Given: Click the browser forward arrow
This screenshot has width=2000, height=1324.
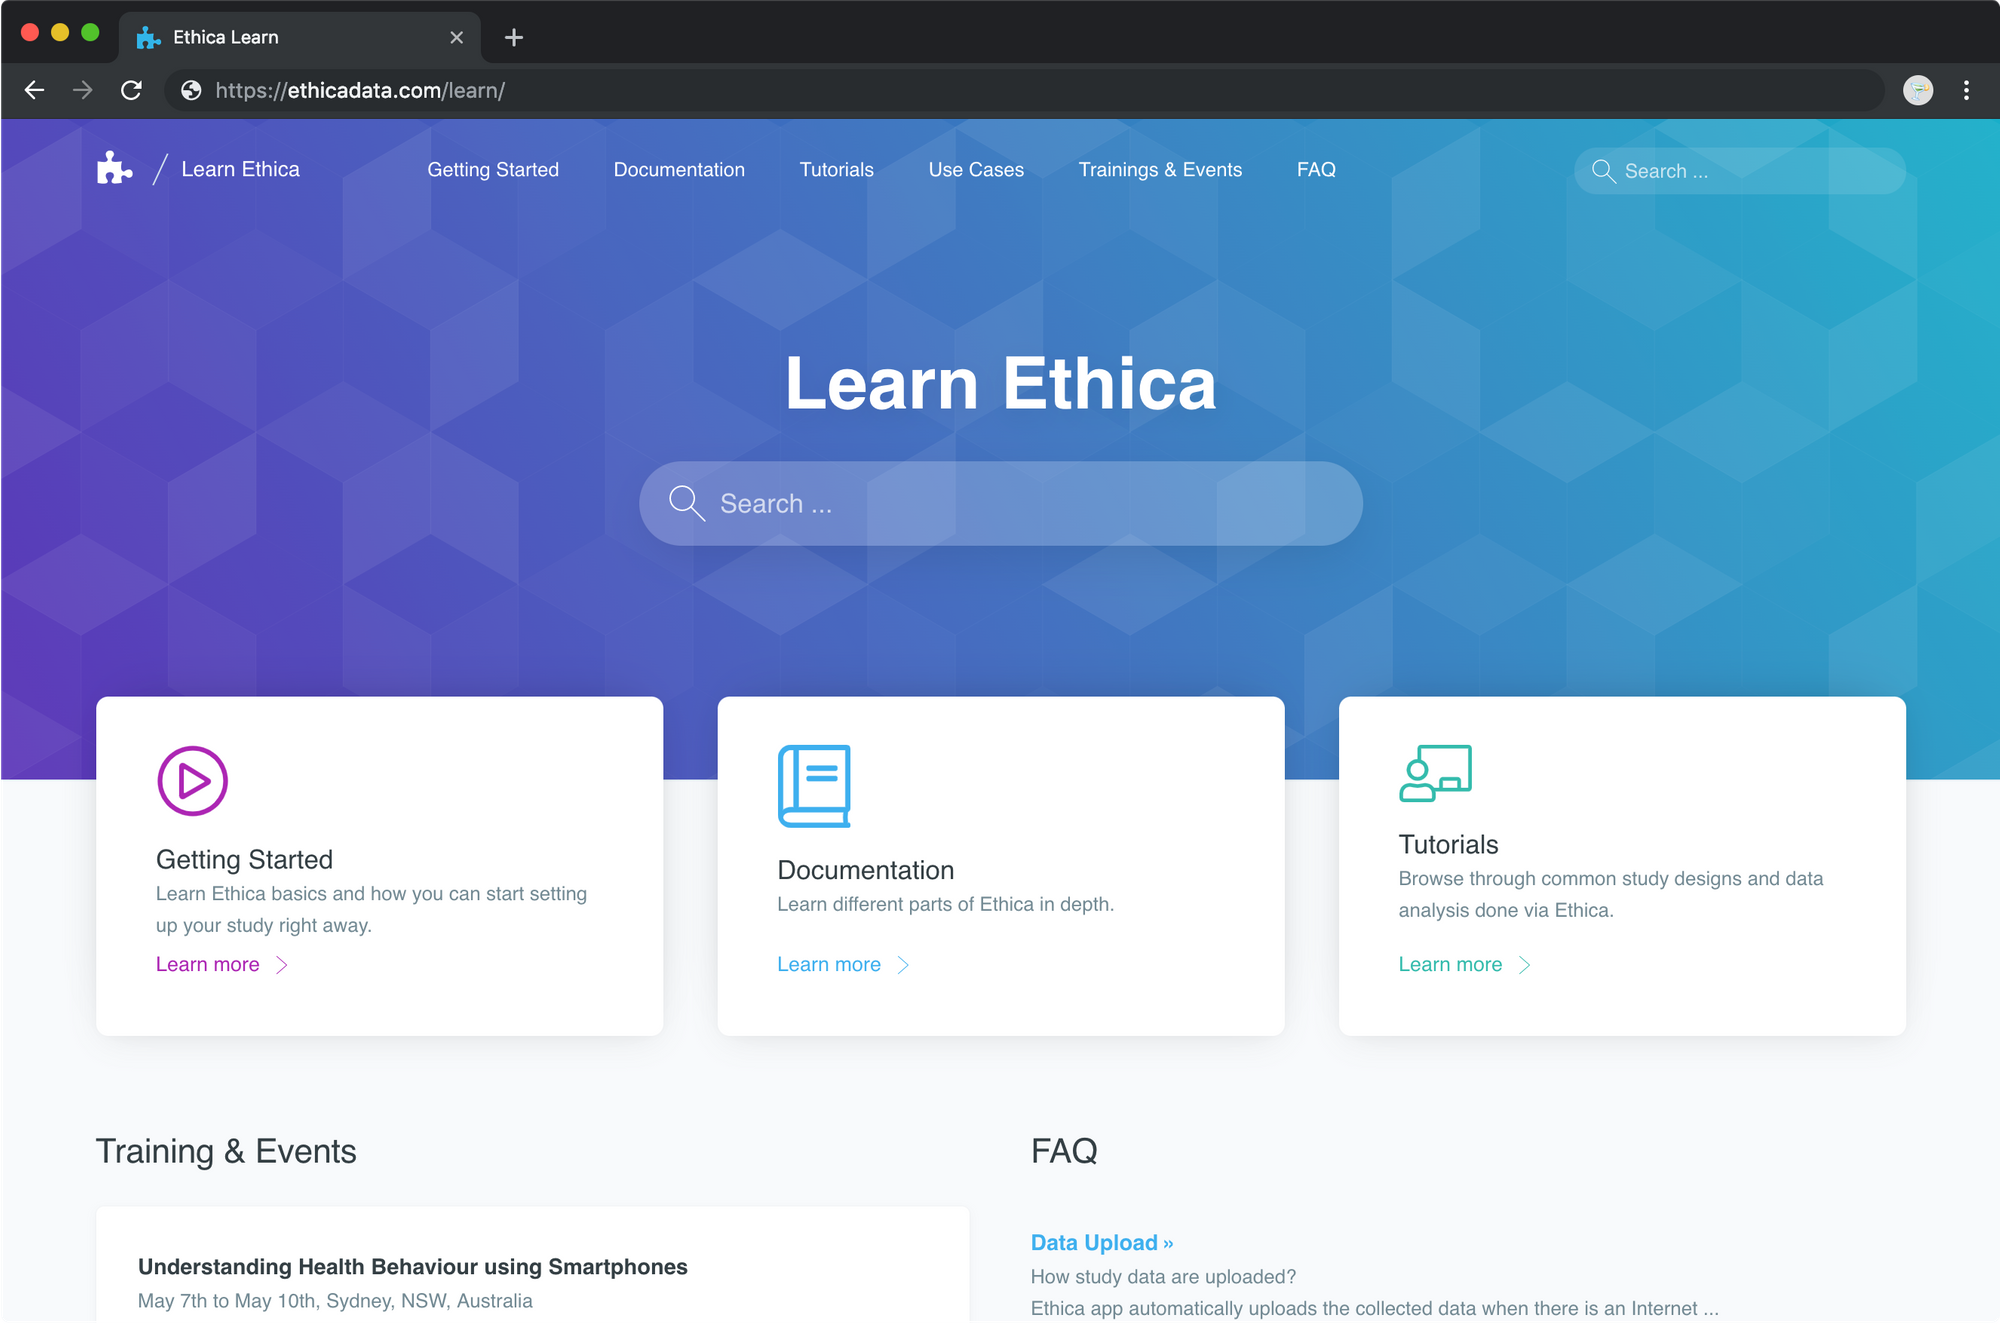Looking at the screenshot, I should point(83,91).
